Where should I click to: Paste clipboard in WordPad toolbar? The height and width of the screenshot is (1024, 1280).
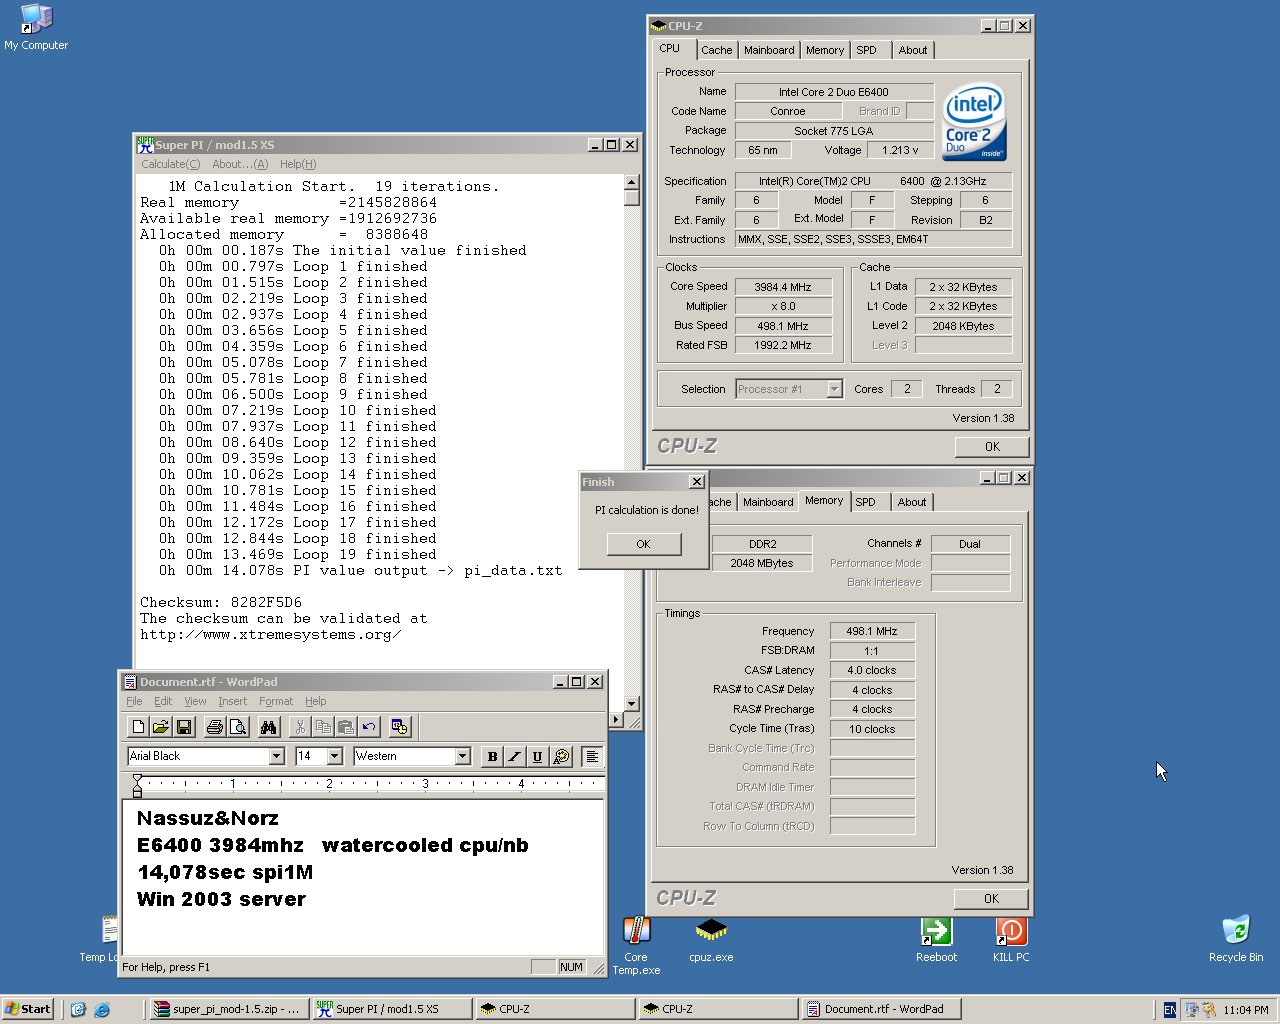(x=346, y=727)
